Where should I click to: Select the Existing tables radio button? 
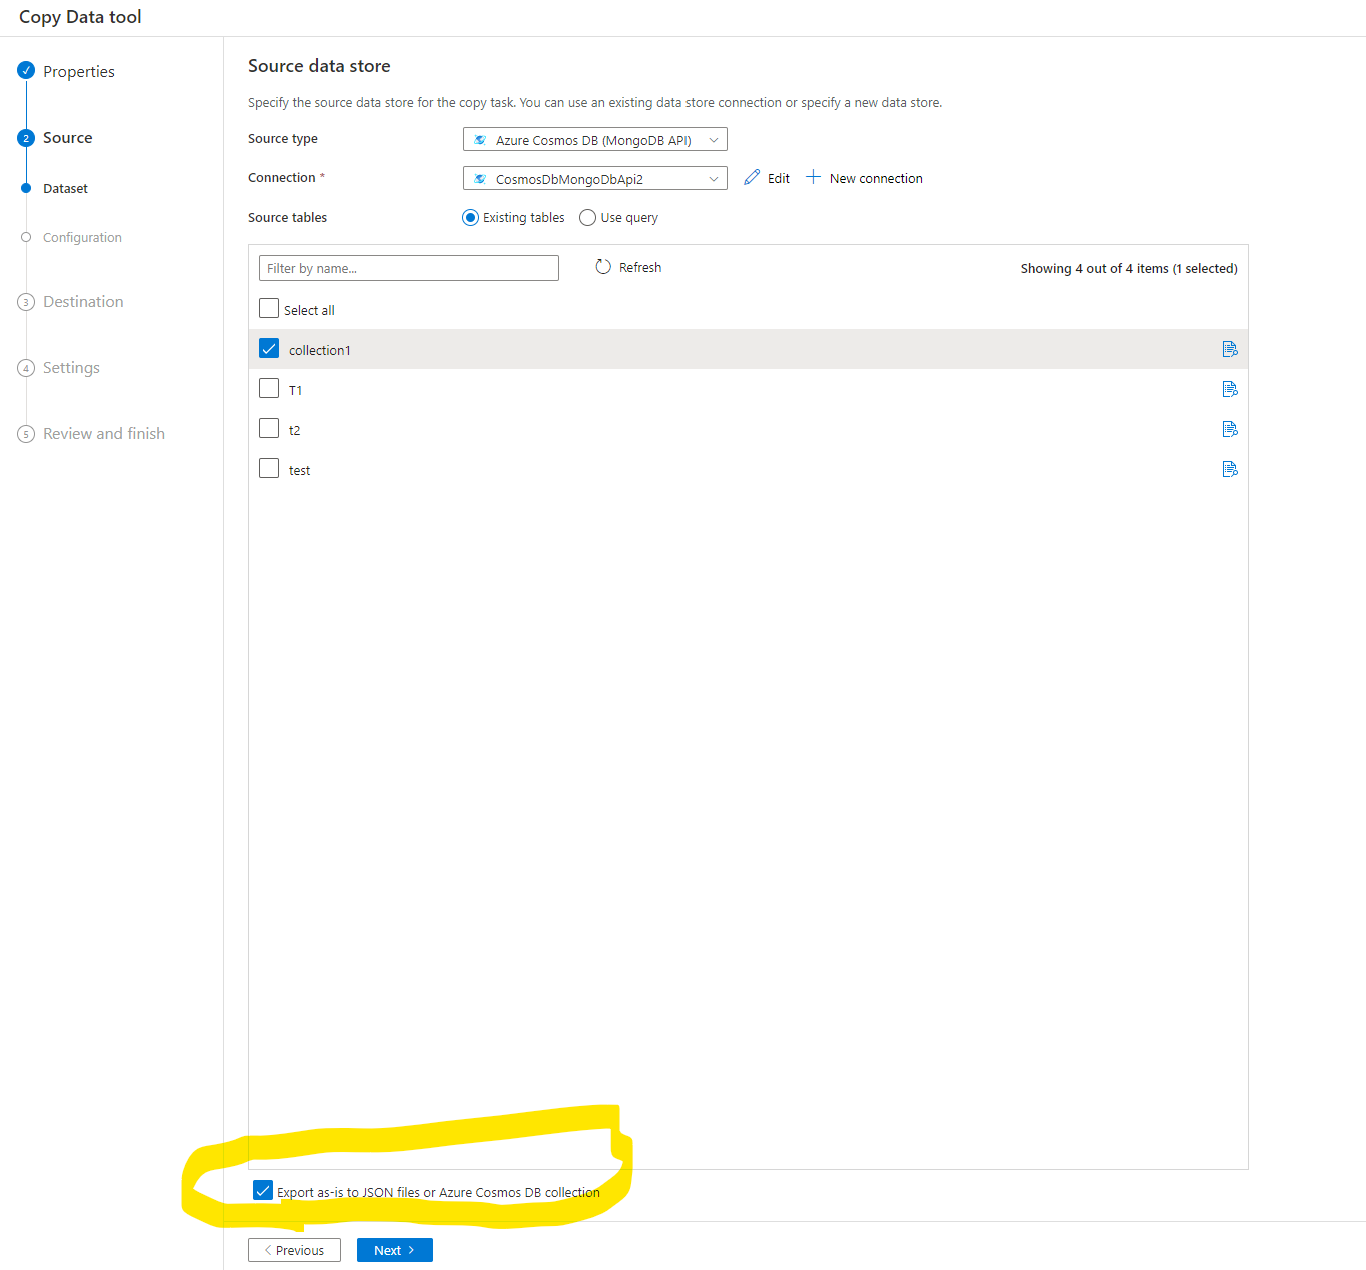[x=470, y=218]
